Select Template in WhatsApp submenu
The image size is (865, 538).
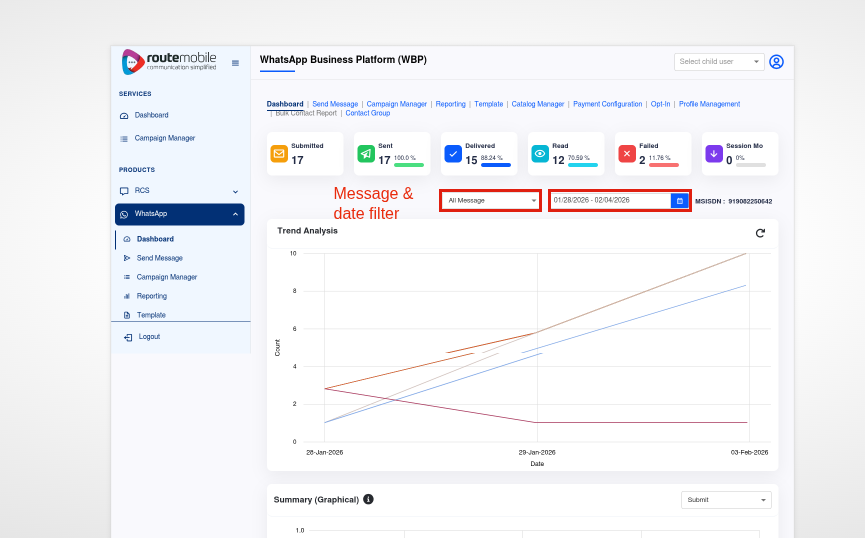pyautogui.click(x=151, y=315)
